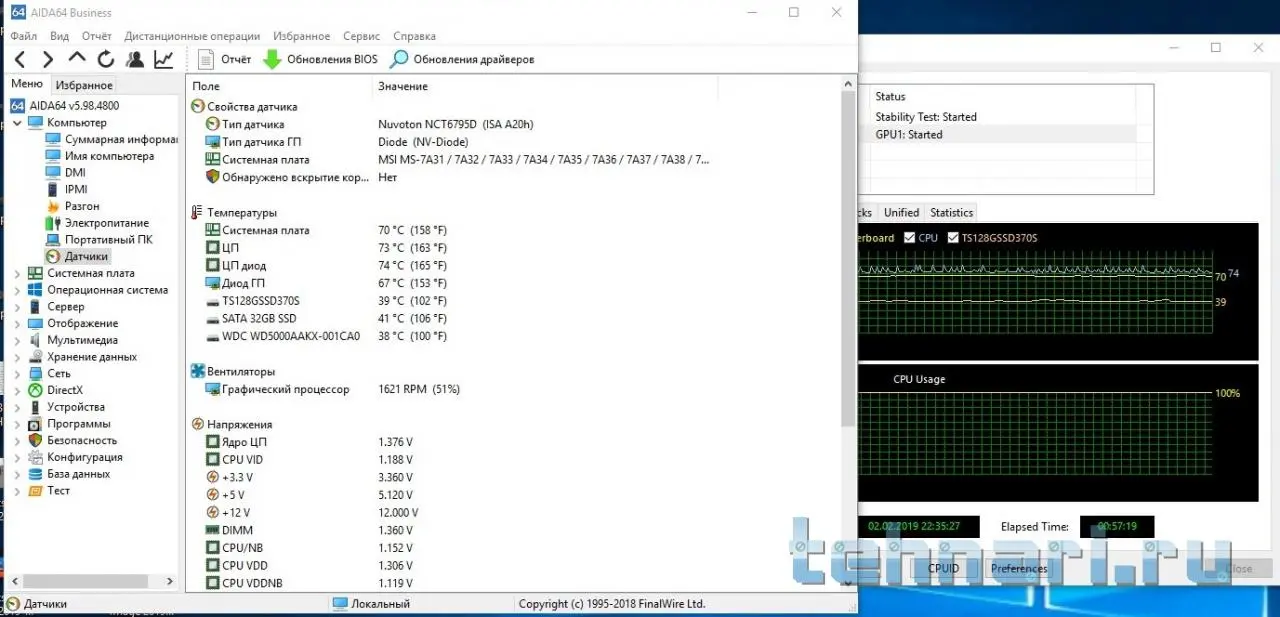Select the AIDA64 v5.98.4800 root node

[x=74, y=105]
